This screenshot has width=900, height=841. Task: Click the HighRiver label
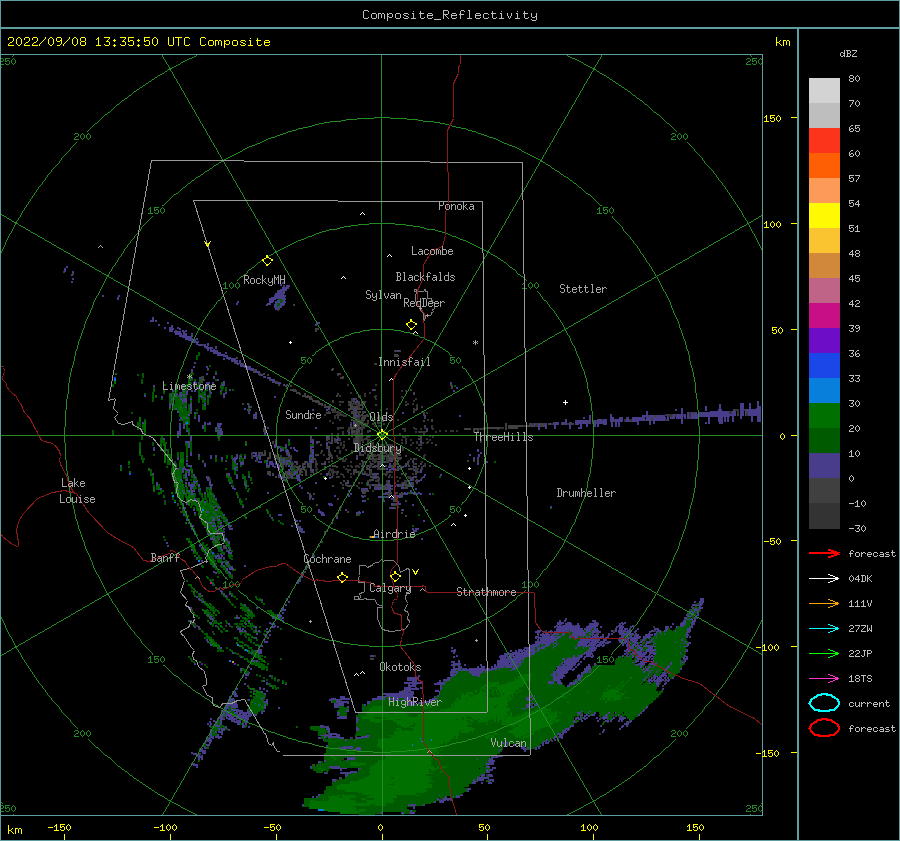tap(415, 702)
